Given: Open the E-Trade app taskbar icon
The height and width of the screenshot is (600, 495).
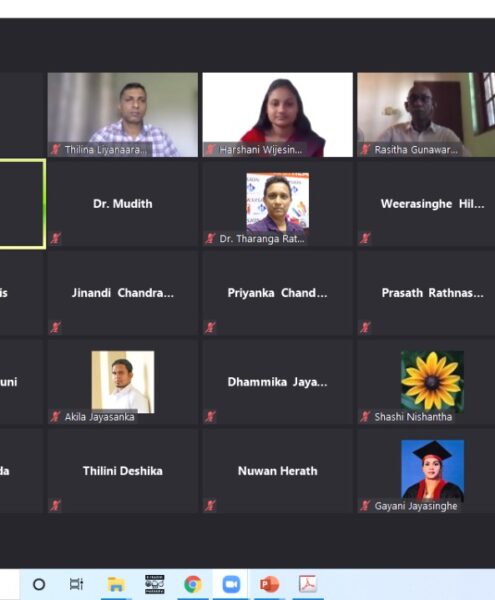Looking at the screenshot, I should [155, 584].
